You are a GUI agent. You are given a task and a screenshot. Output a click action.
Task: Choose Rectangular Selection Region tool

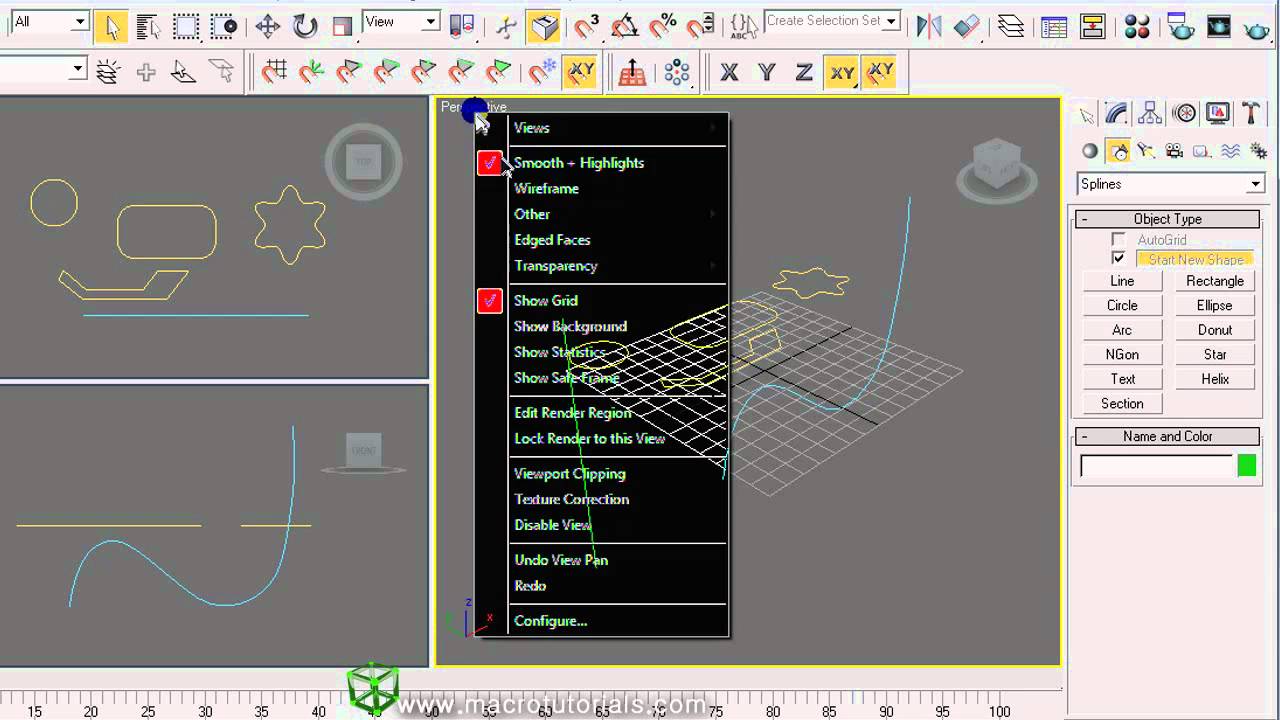point(186,27)
